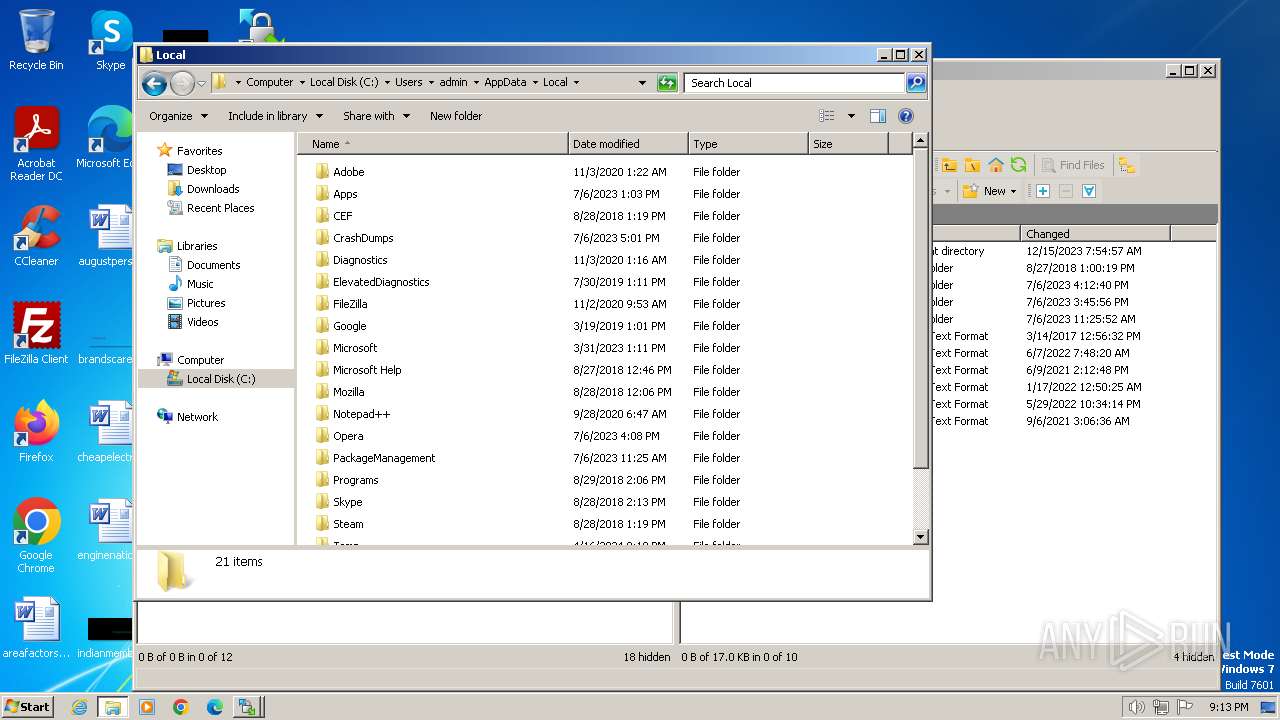Open CCleaner desktop shortcut
This screenshot has width=1280, height=720.
click(36, 236)
